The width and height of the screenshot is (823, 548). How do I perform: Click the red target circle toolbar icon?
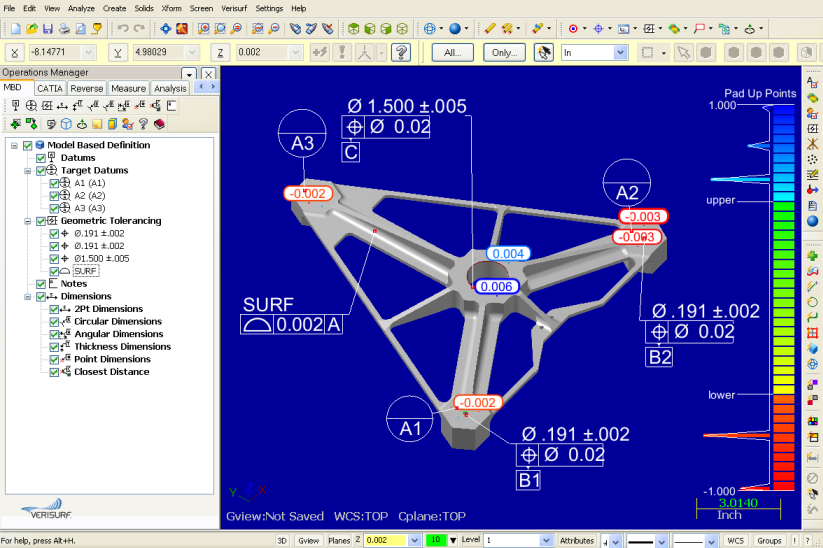(573, 29)
